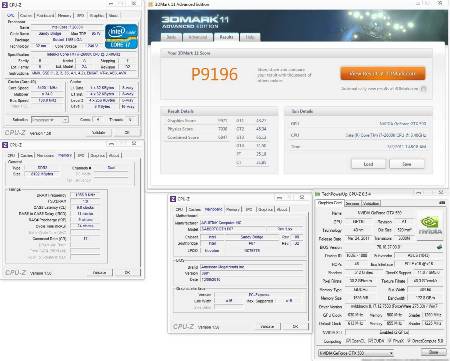Click the NVIDIA logo in GPU-Z
The width and height of the screenshot is (450, 361).
coord(431,225)
